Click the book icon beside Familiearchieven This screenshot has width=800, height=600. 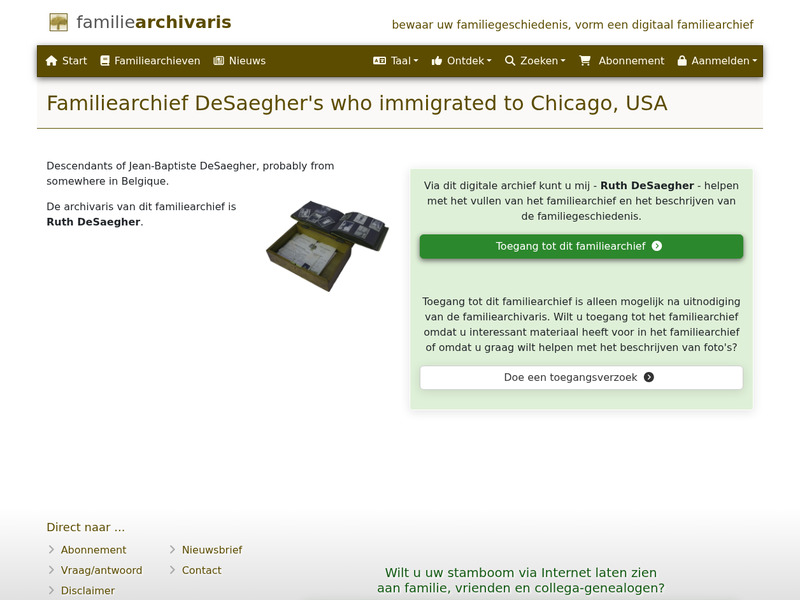[x=105, y=61]
